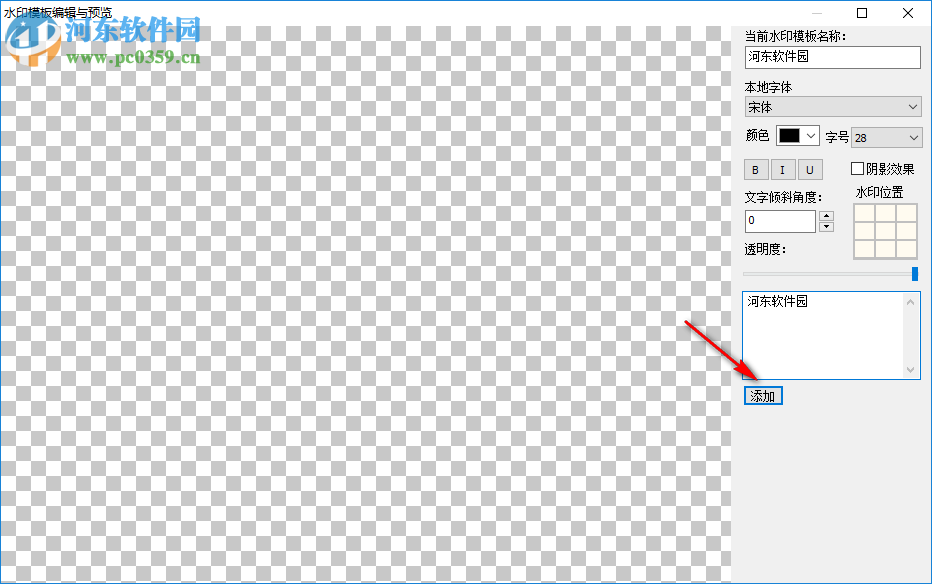Image resolution: width=932 pixels, height=584 pixels.
Task: Select top-left watermark position cell
Action: [864, 213]
